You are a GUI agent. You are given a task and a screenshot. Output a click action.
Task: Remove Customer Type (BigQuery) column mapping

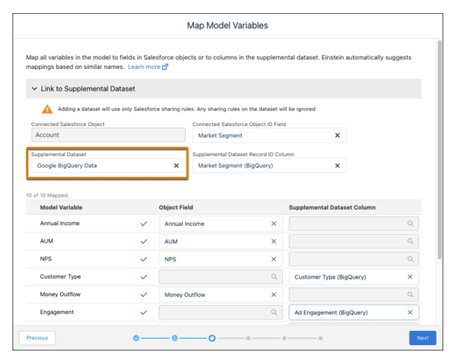410,277
